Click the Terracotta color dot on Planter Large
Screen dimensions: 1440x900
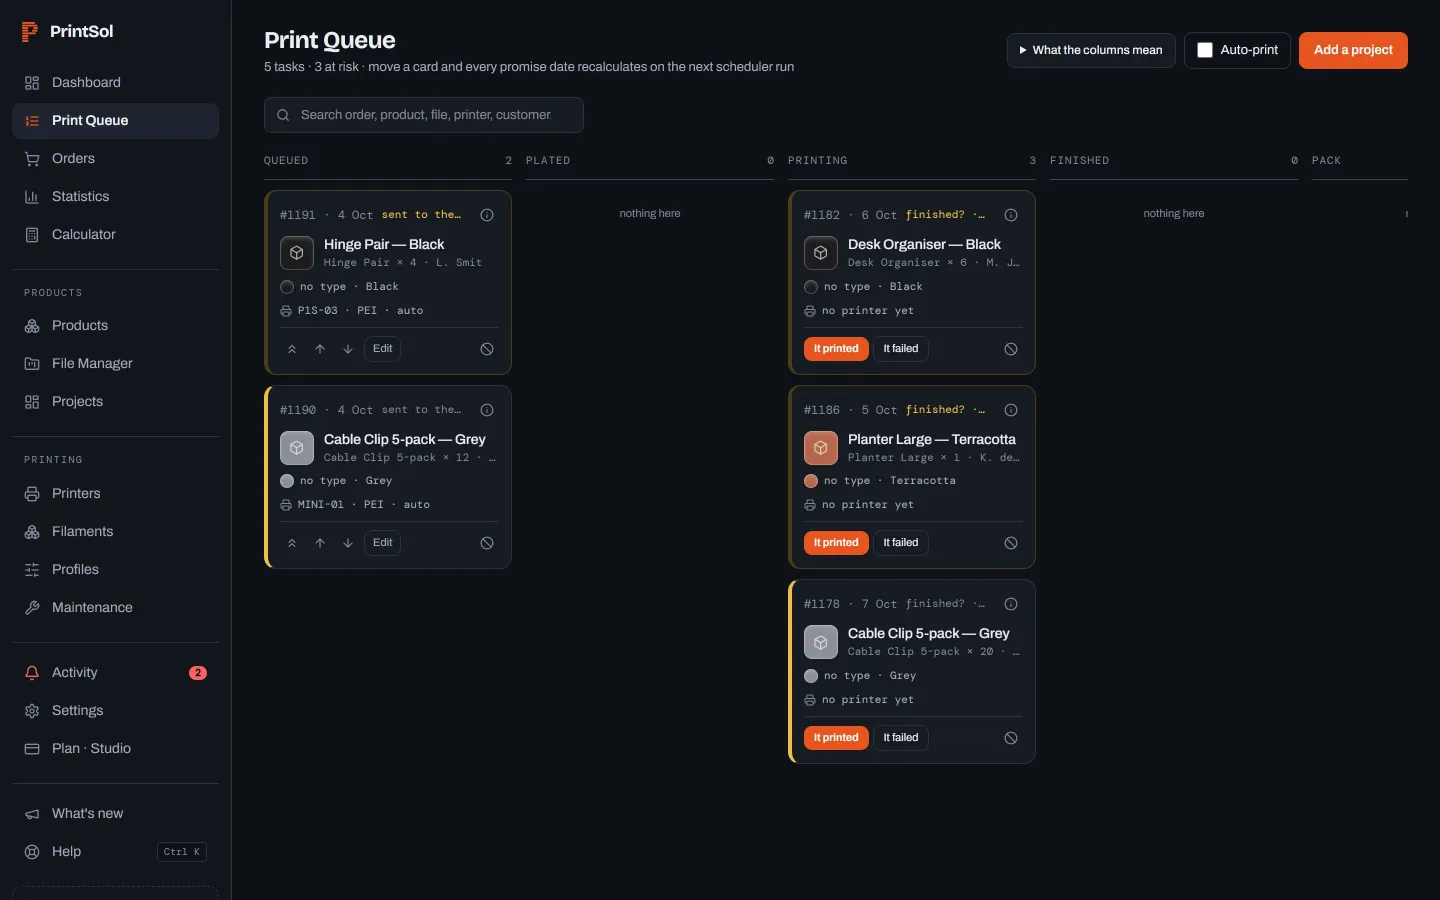pyautogui.click(x=811, y=481)
